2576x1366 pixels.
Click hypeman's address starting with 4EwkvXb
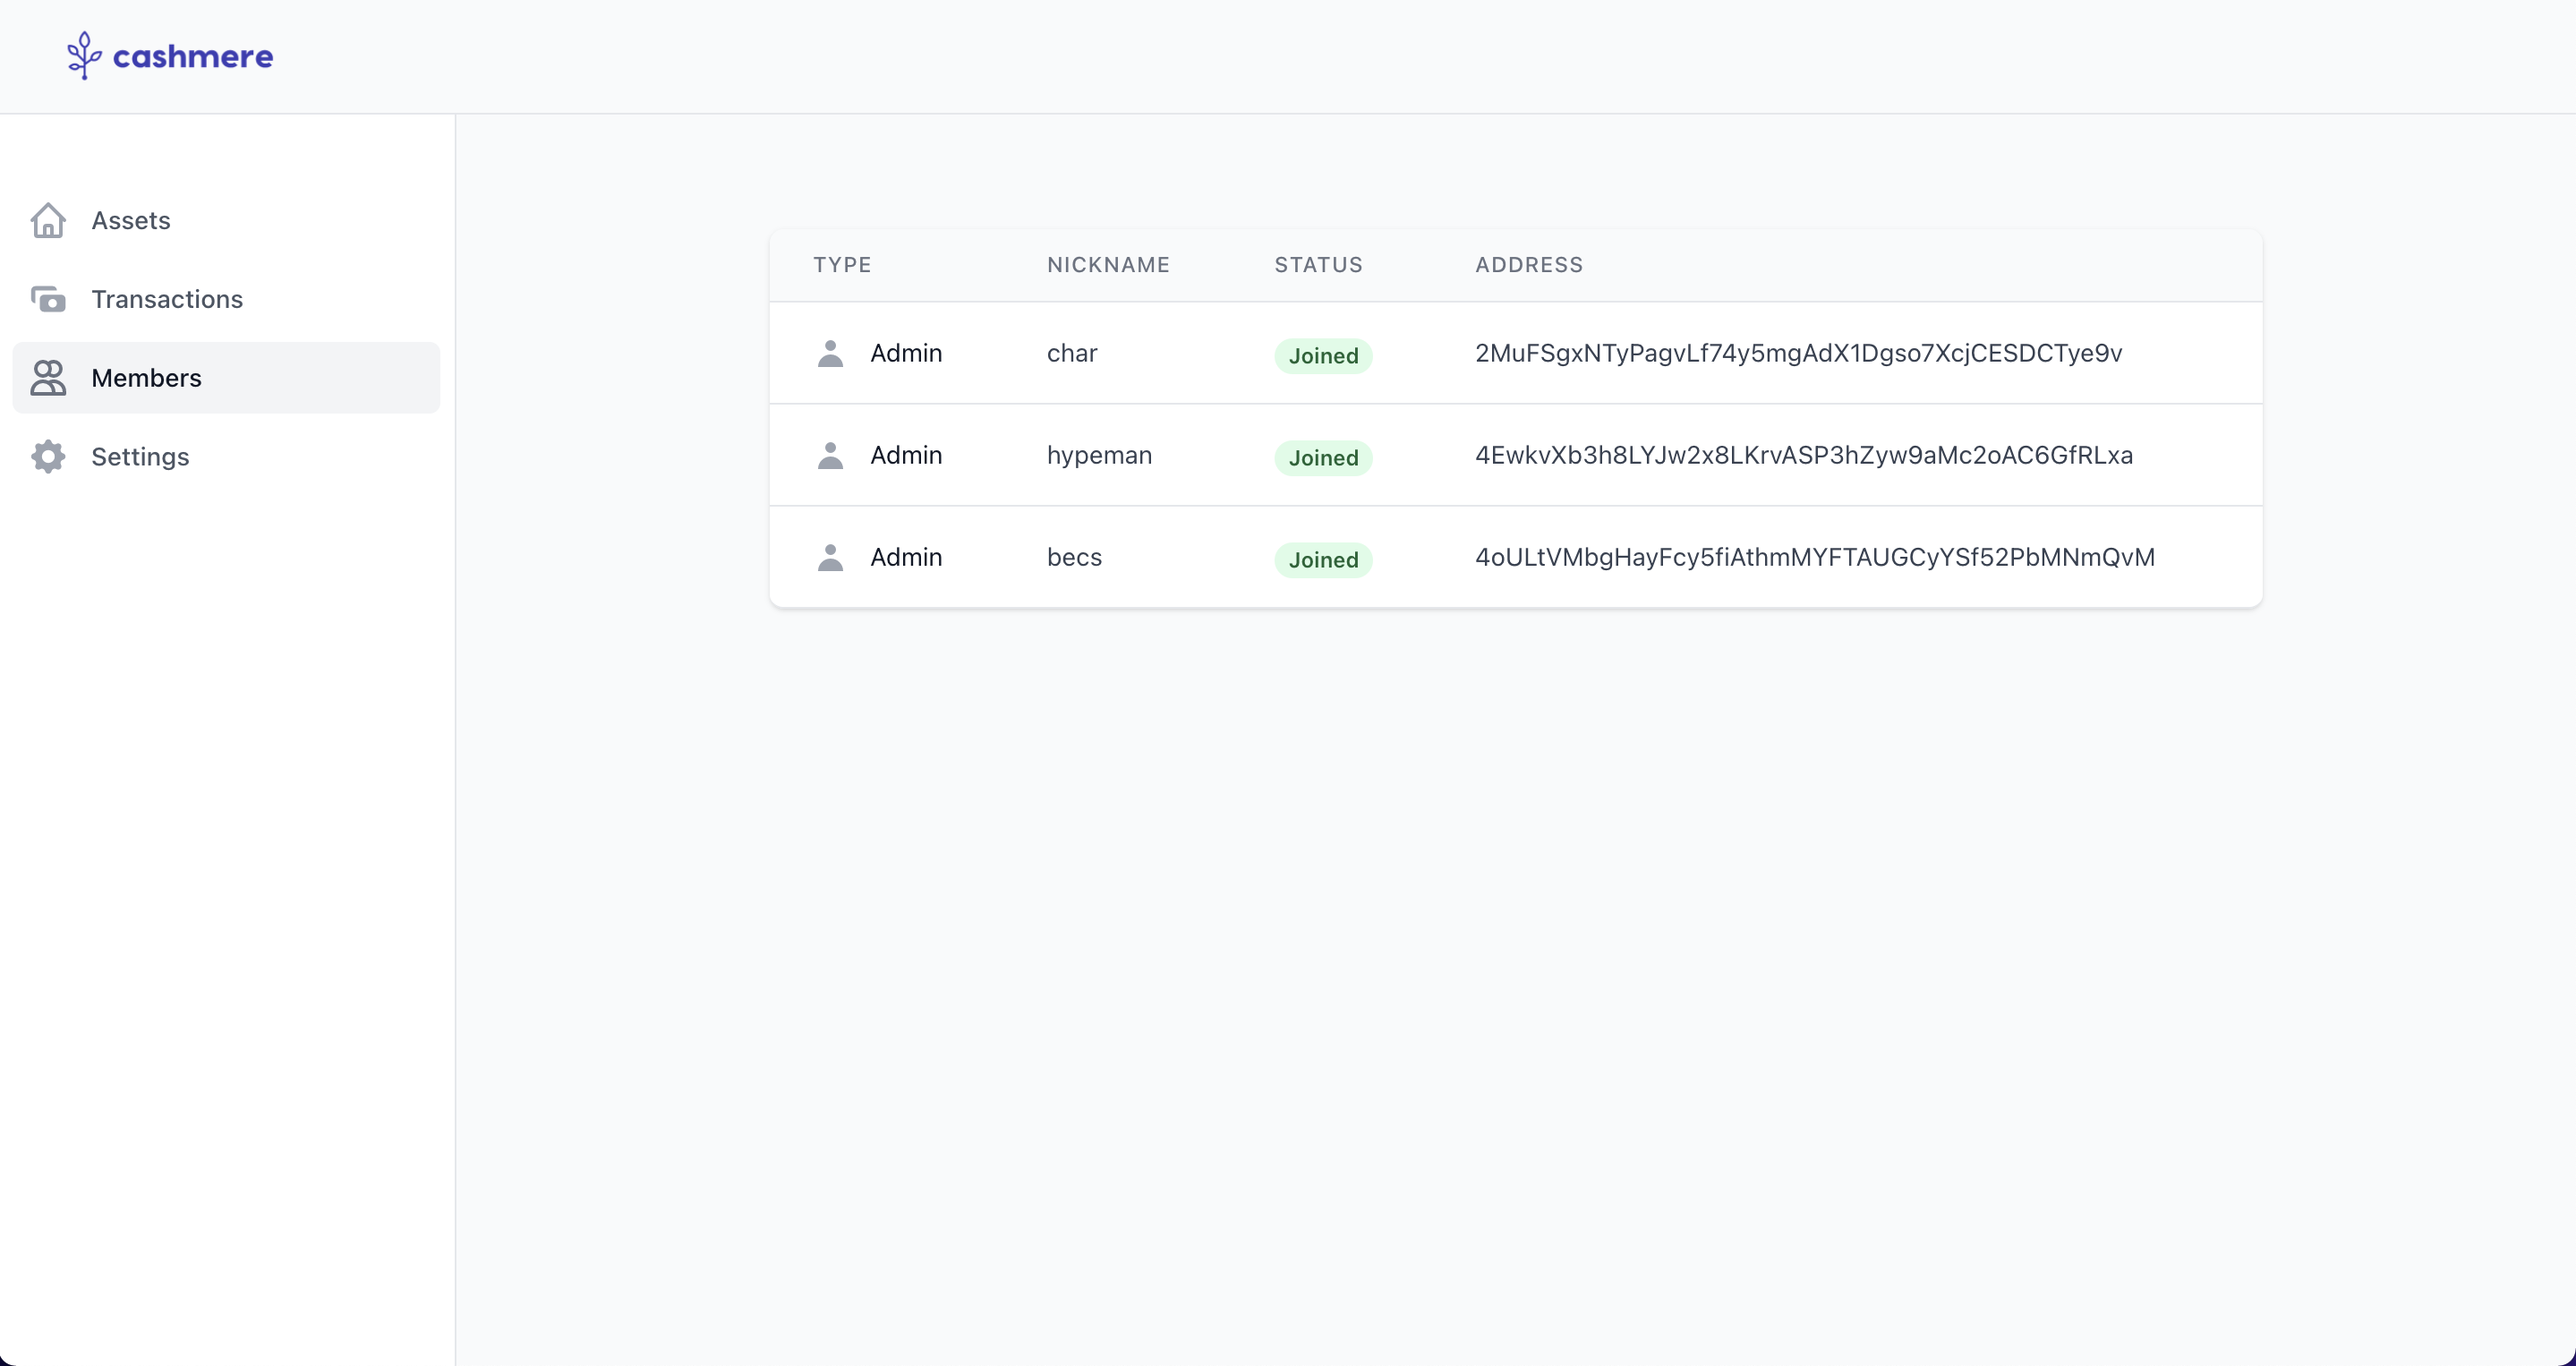tap(1803, 455)
